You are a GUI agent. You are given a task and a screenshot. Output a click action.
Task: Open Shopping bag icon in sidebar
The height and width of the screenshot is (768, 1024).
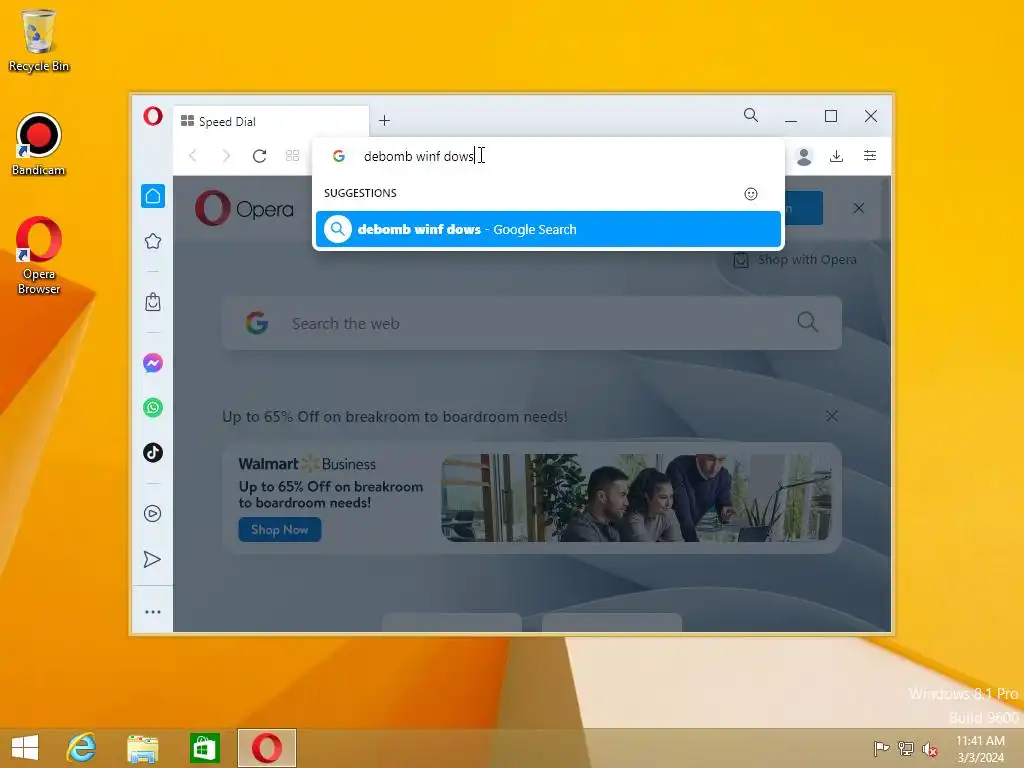tap(153, 302)
